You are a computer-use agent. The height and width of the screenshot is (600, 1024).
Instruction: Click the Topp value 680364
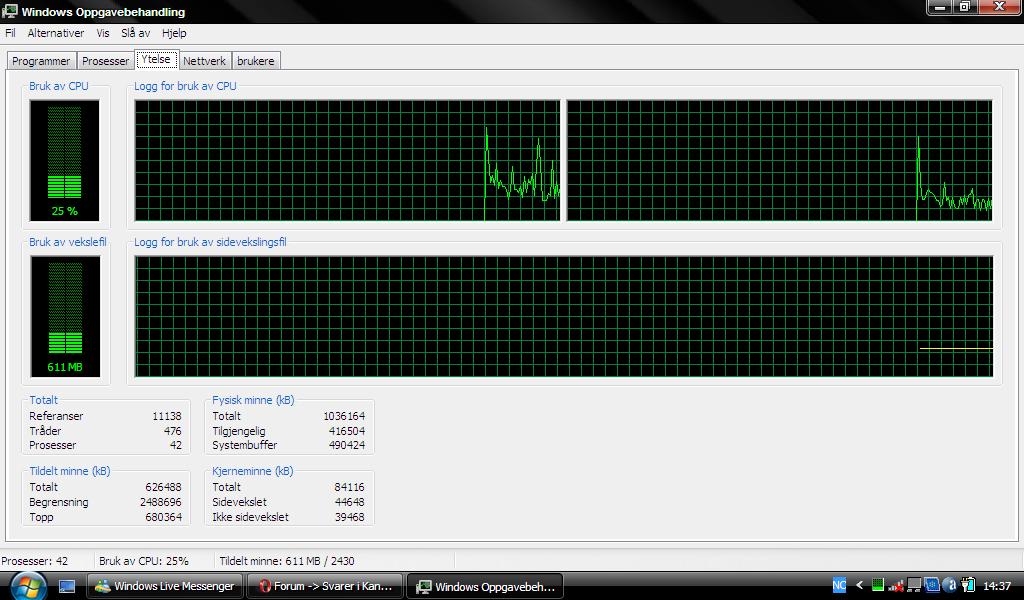(163, 517)
